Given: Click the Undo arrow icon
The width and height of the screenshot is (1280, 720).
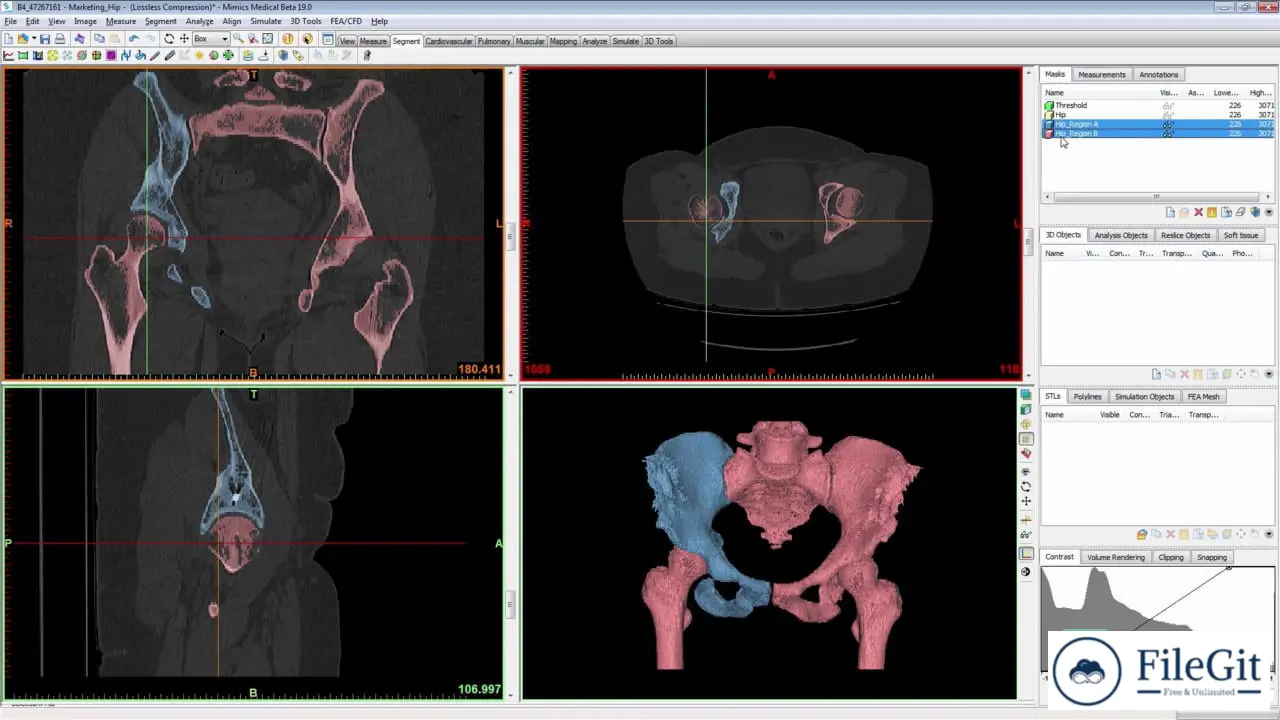Looking at the screenshot, I should point(134,39).
